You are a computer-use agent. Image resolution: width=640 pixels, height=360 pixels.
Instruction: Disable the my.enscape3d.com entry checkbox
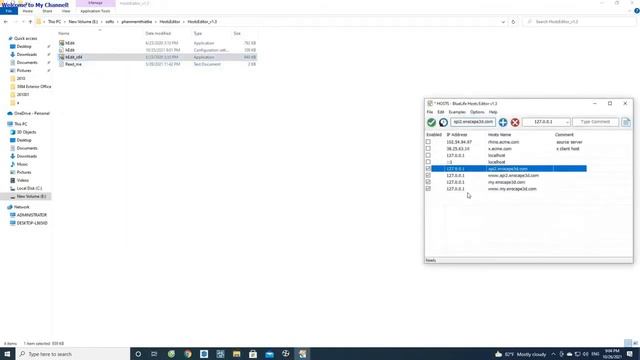(428, 182)
